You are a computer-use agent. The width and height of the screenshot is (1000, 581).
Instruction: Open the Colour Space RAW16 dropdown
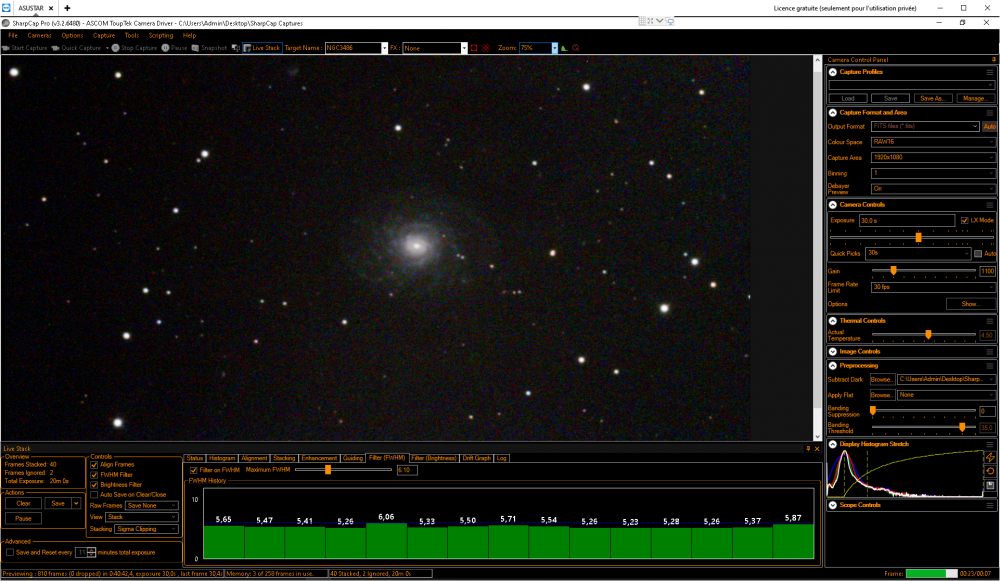pyautogui.click(x=933, y=142)
